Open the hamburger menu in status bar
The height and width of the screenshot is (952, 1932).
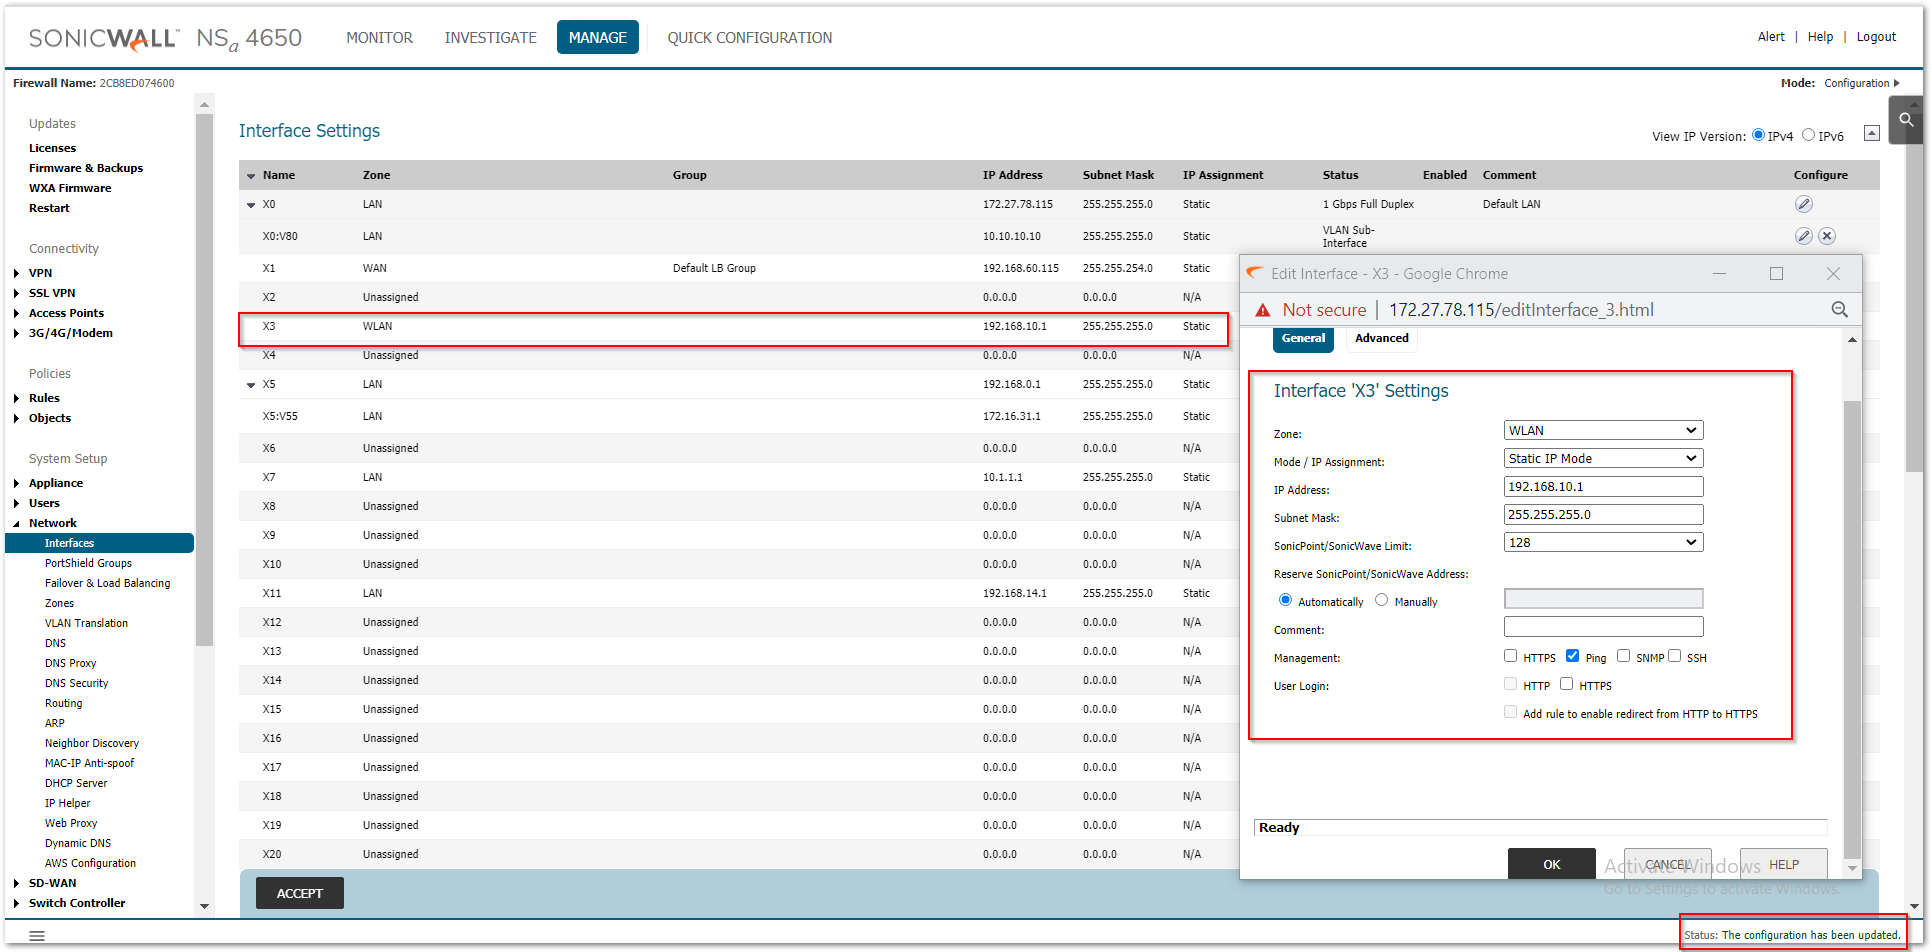coord(37,935)
